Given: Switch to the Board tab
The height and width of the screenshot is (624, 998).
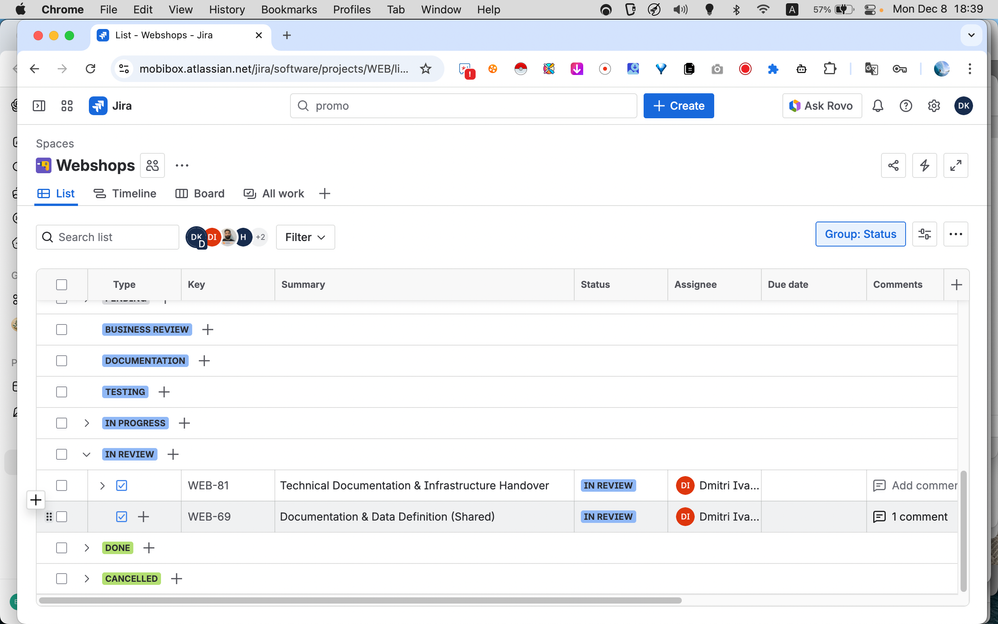Looking at the screenshot, I should pyautogui.click(x=200, y=194).
